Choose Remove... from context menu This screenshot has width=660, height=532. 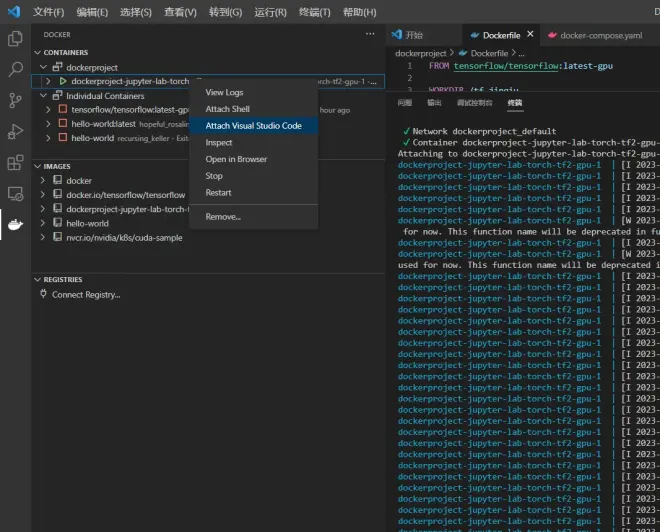pyautogui.click(x=253, y=217)
